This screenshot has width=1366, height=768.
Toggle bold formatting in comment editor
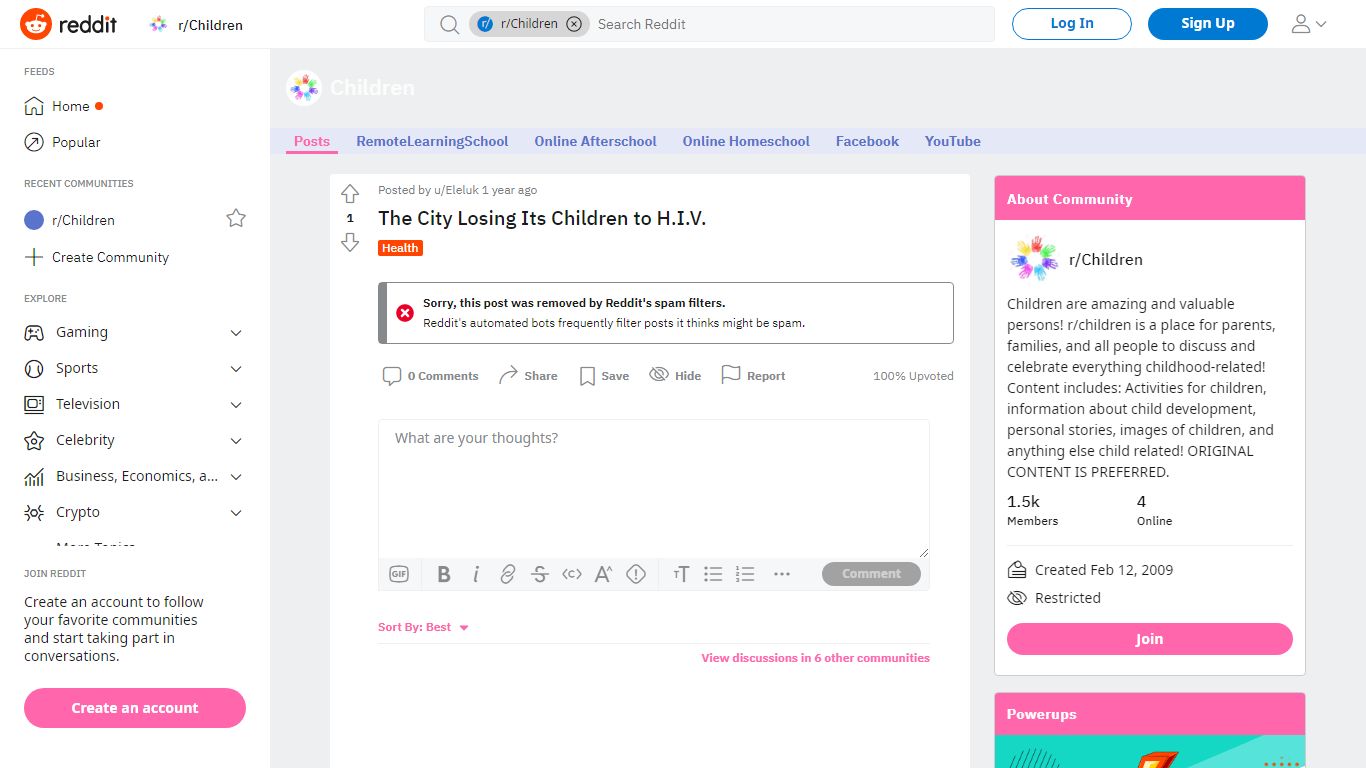point(444,574)
